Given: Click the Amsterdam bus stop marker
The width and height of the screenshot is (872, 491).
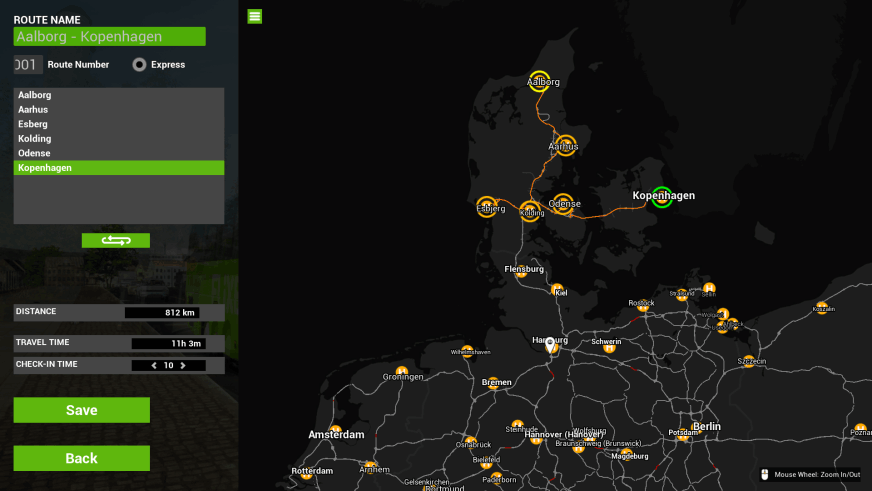Looking at the screenshot, I should (x=335, y=430).
